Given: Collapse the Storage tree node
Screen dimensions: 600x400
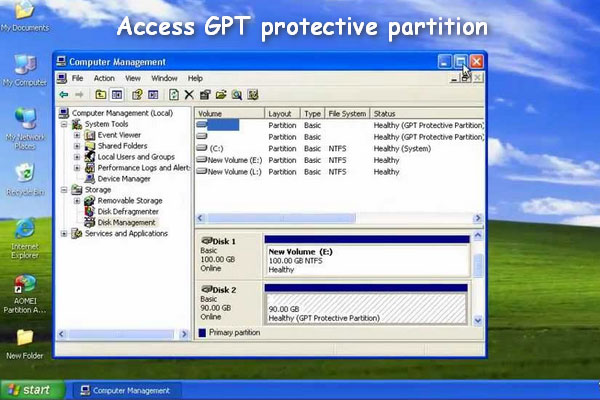Looking at the screenshot, I should tap(64, 190).
